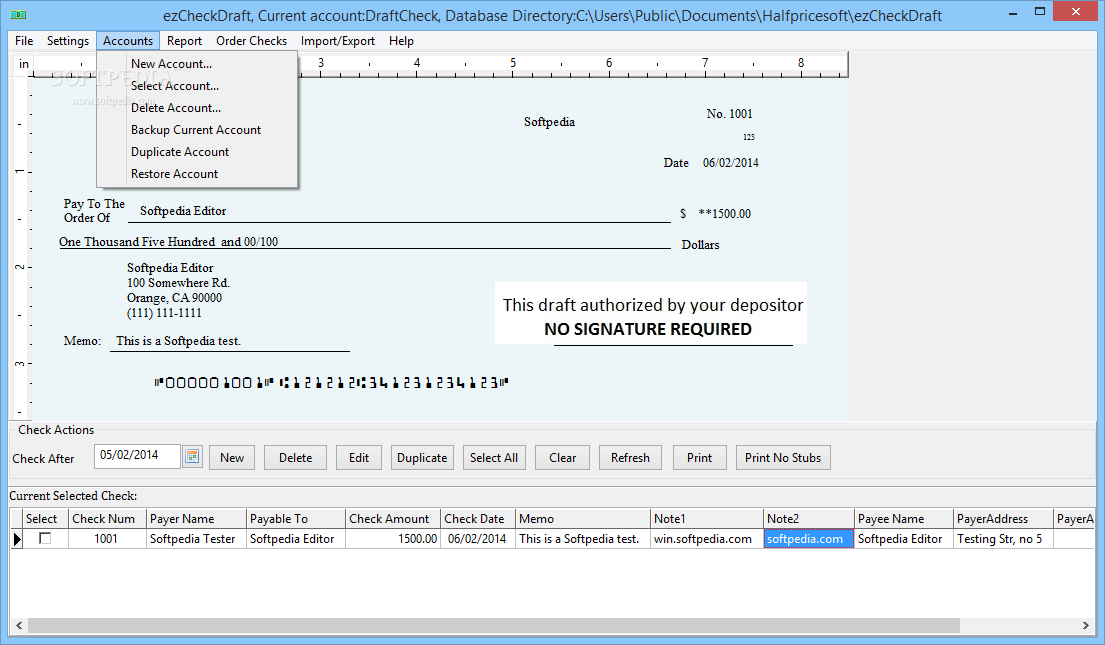Click the scroll right arrow of check list
The image size is (1105, 645).
[1085, 625]
